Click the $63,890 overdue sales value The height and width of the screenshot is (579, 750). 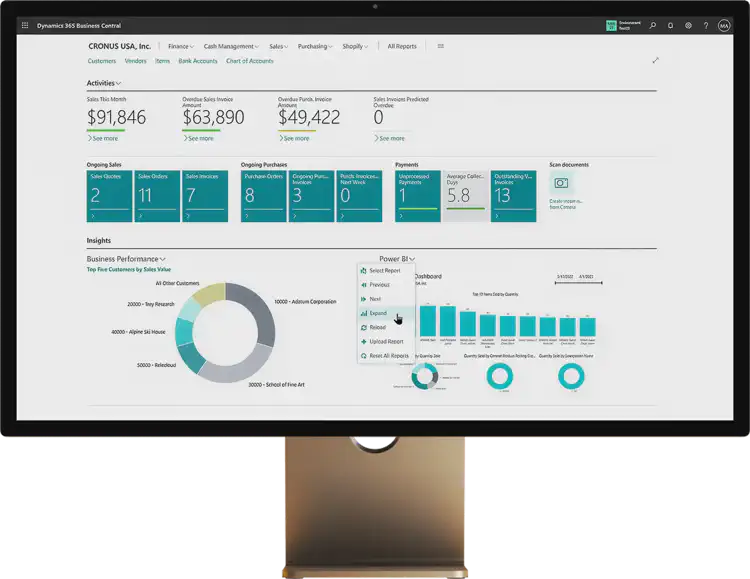click(x=213, y=117)
